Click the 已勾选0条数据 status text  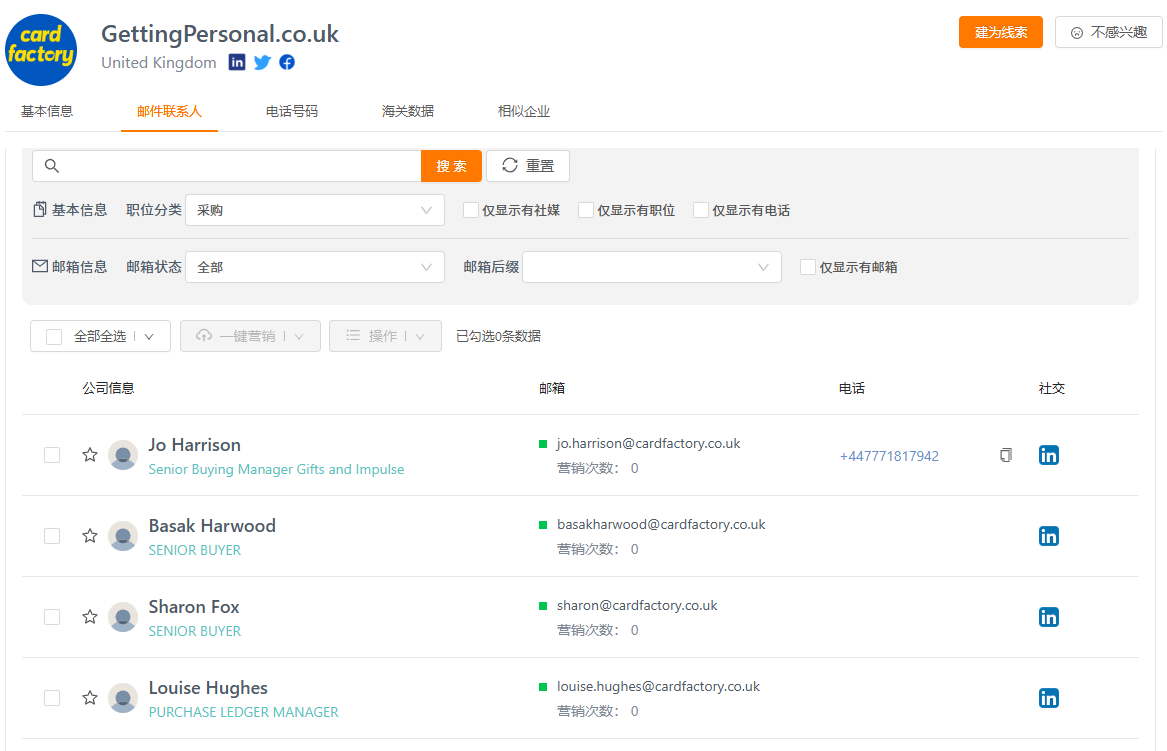pyautogui.click(x=499, y=336)
